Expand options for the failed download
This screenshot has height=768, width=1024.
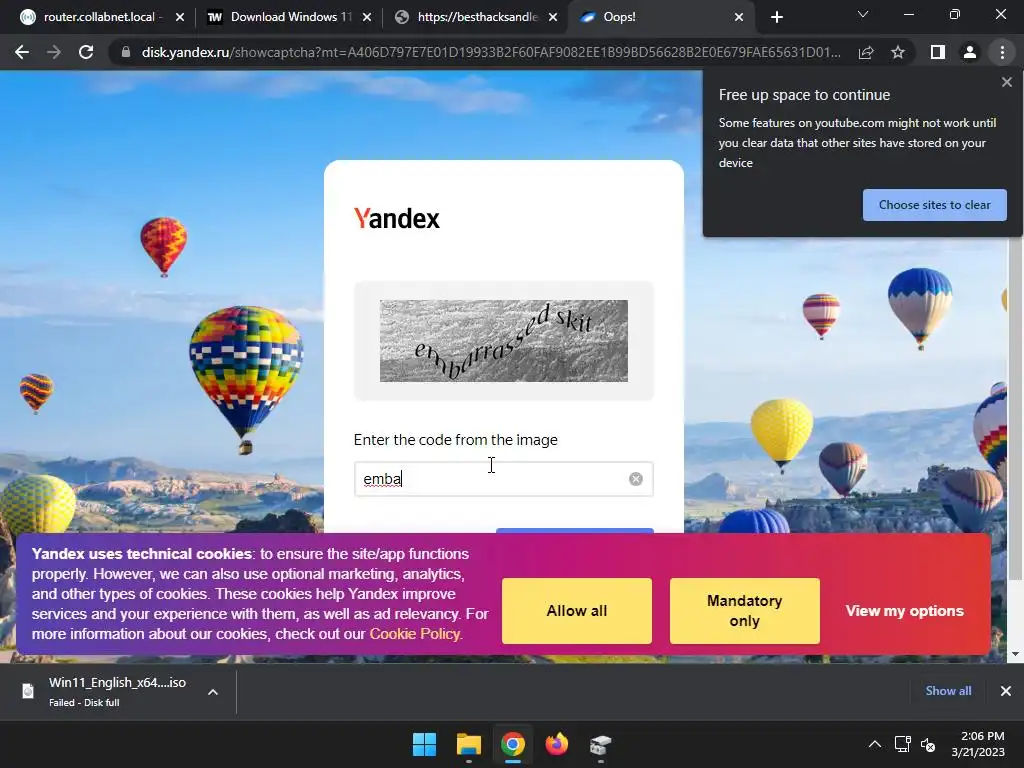[213, 692]
